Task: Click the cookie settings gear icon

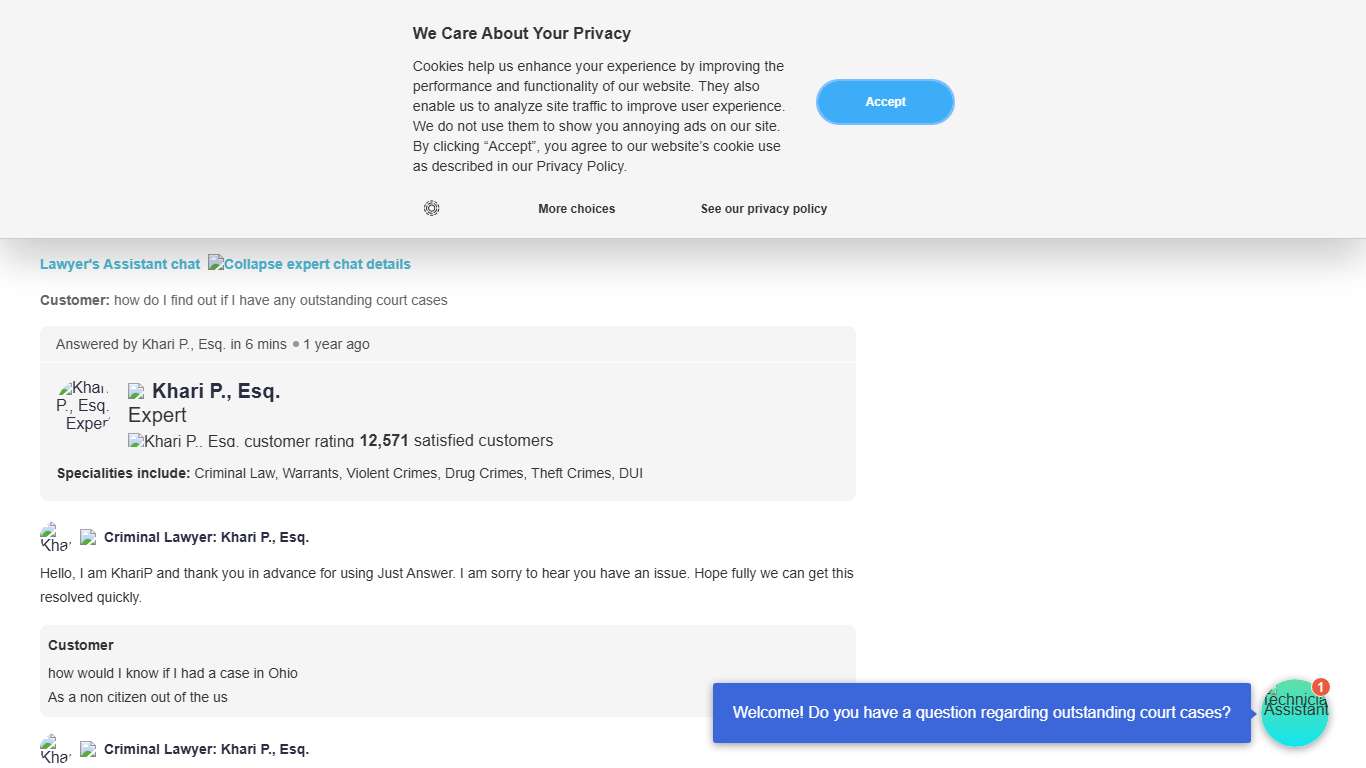Action: pyautogui.click(x=431, y=208)
